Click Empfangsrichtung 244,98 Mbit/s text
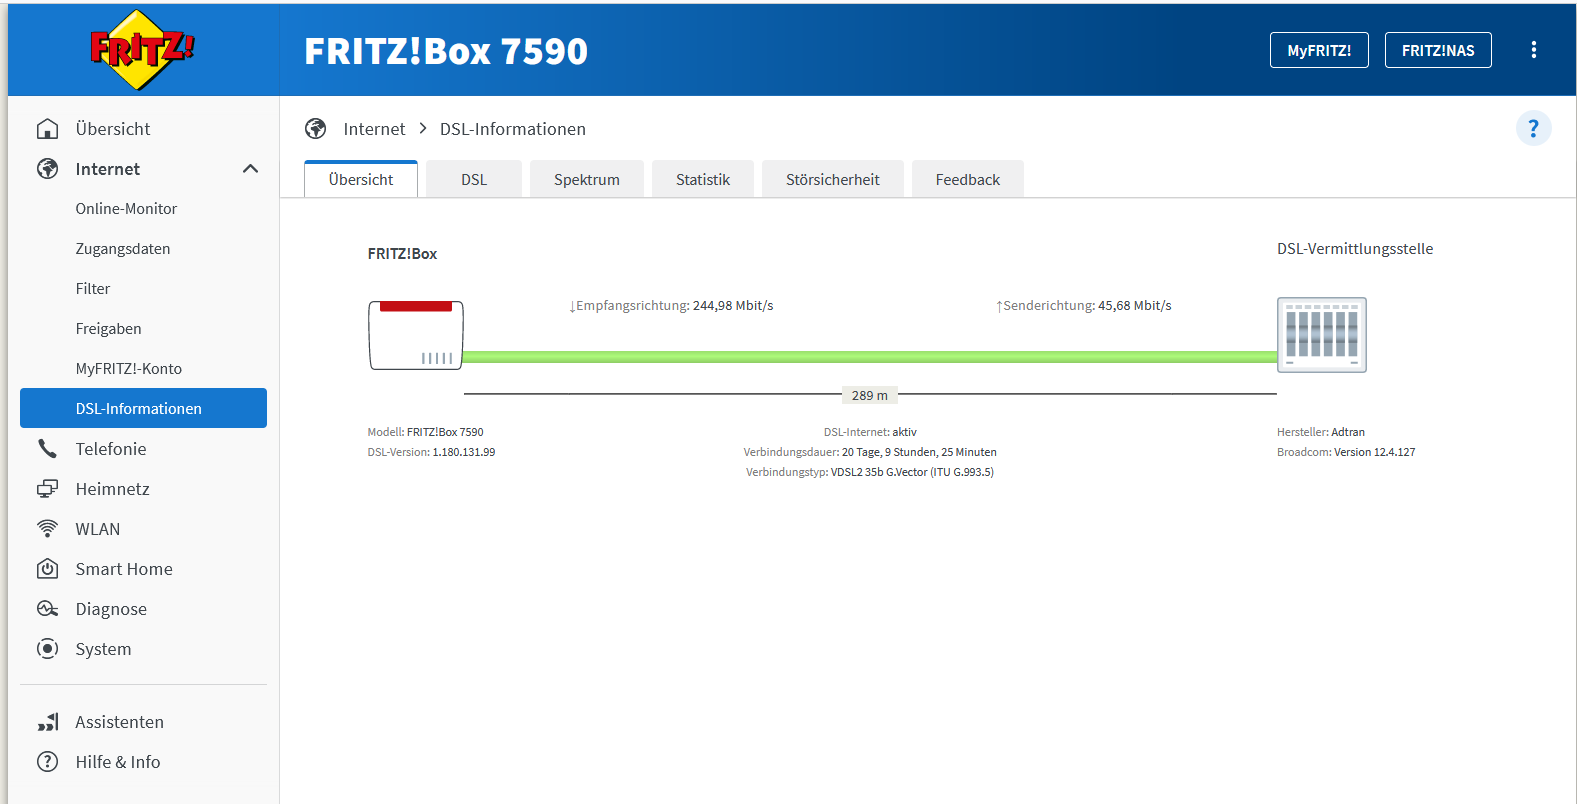This screenshot has height=804, width=1577. click(671, 306)
